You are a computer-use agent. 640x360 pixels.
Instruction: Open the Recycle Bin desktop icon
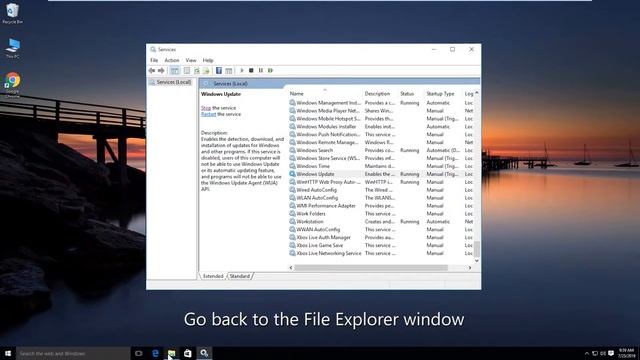click(x=12, y=13)
